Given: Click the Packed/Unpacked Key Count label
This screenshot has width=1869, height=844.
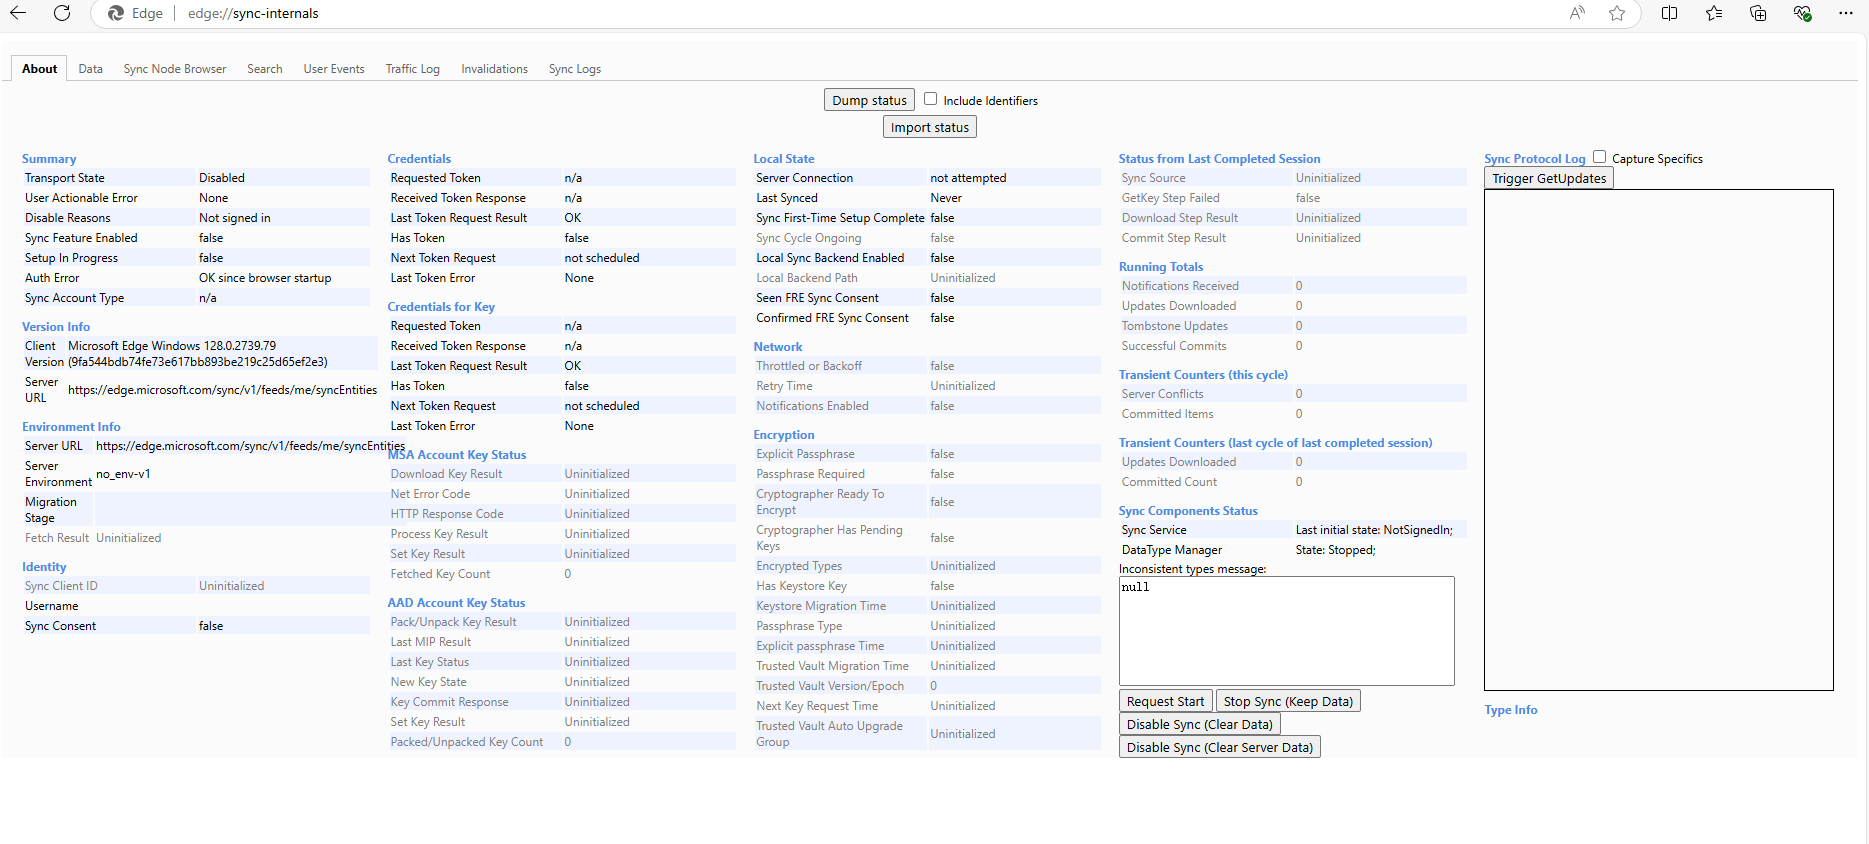Looking at the screenshot, I should click(x=467, y=742).
